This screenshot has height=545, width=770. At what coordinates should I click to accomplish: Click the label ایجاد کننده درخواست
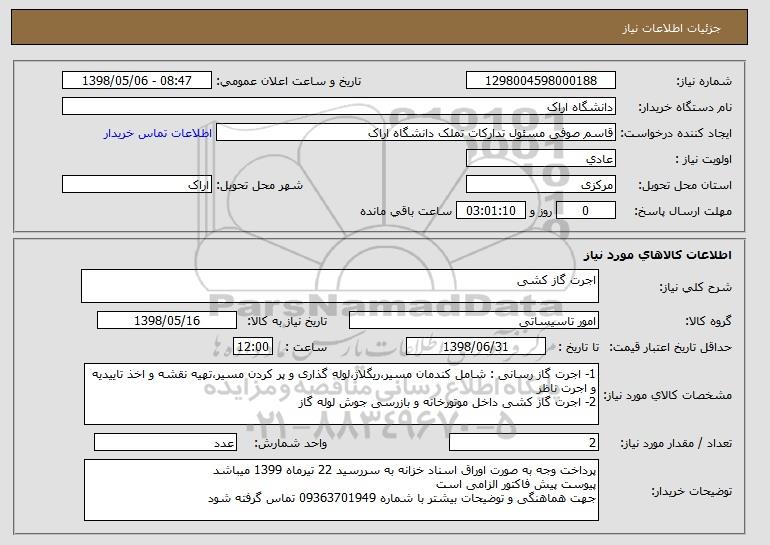click(676, 133)
